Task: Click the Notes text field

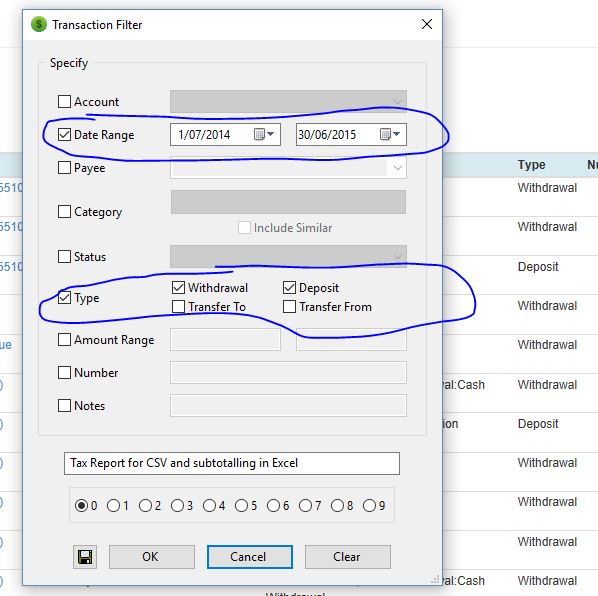Action: click(x=288, y=405)
